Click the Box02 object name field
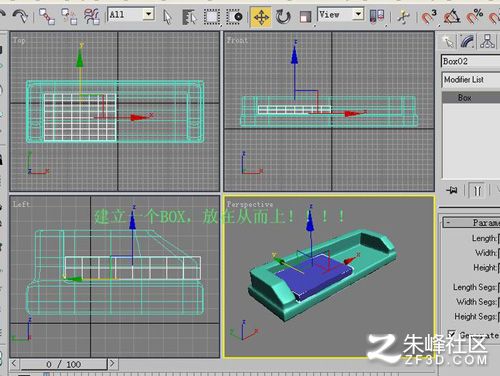The image size is (500, 376). [471, 61]
